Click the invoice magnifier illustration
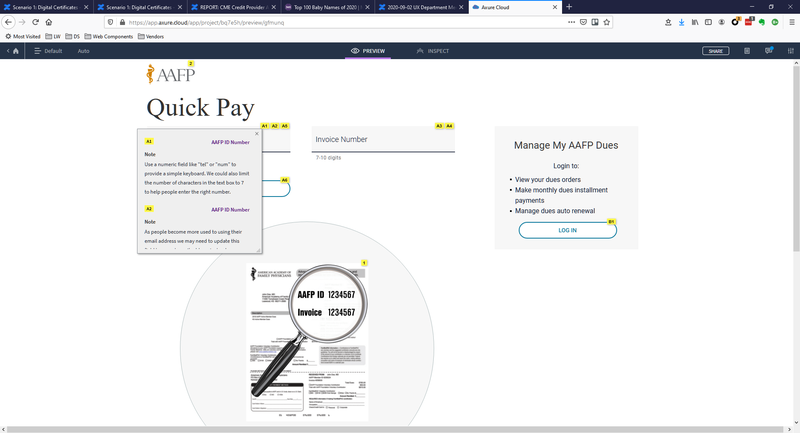This screenshot has width=800, height=433. click(307, 342)
